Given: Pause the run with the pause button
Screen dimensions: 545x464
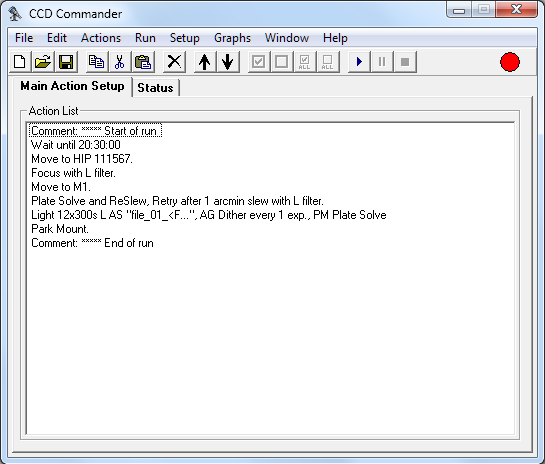Looking at the screenshot, I should pos(382,62).
